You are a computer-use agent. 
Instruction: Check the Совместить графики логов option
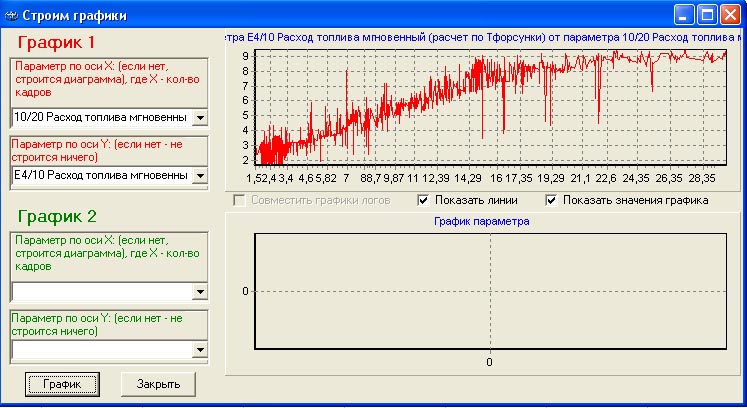239,200
